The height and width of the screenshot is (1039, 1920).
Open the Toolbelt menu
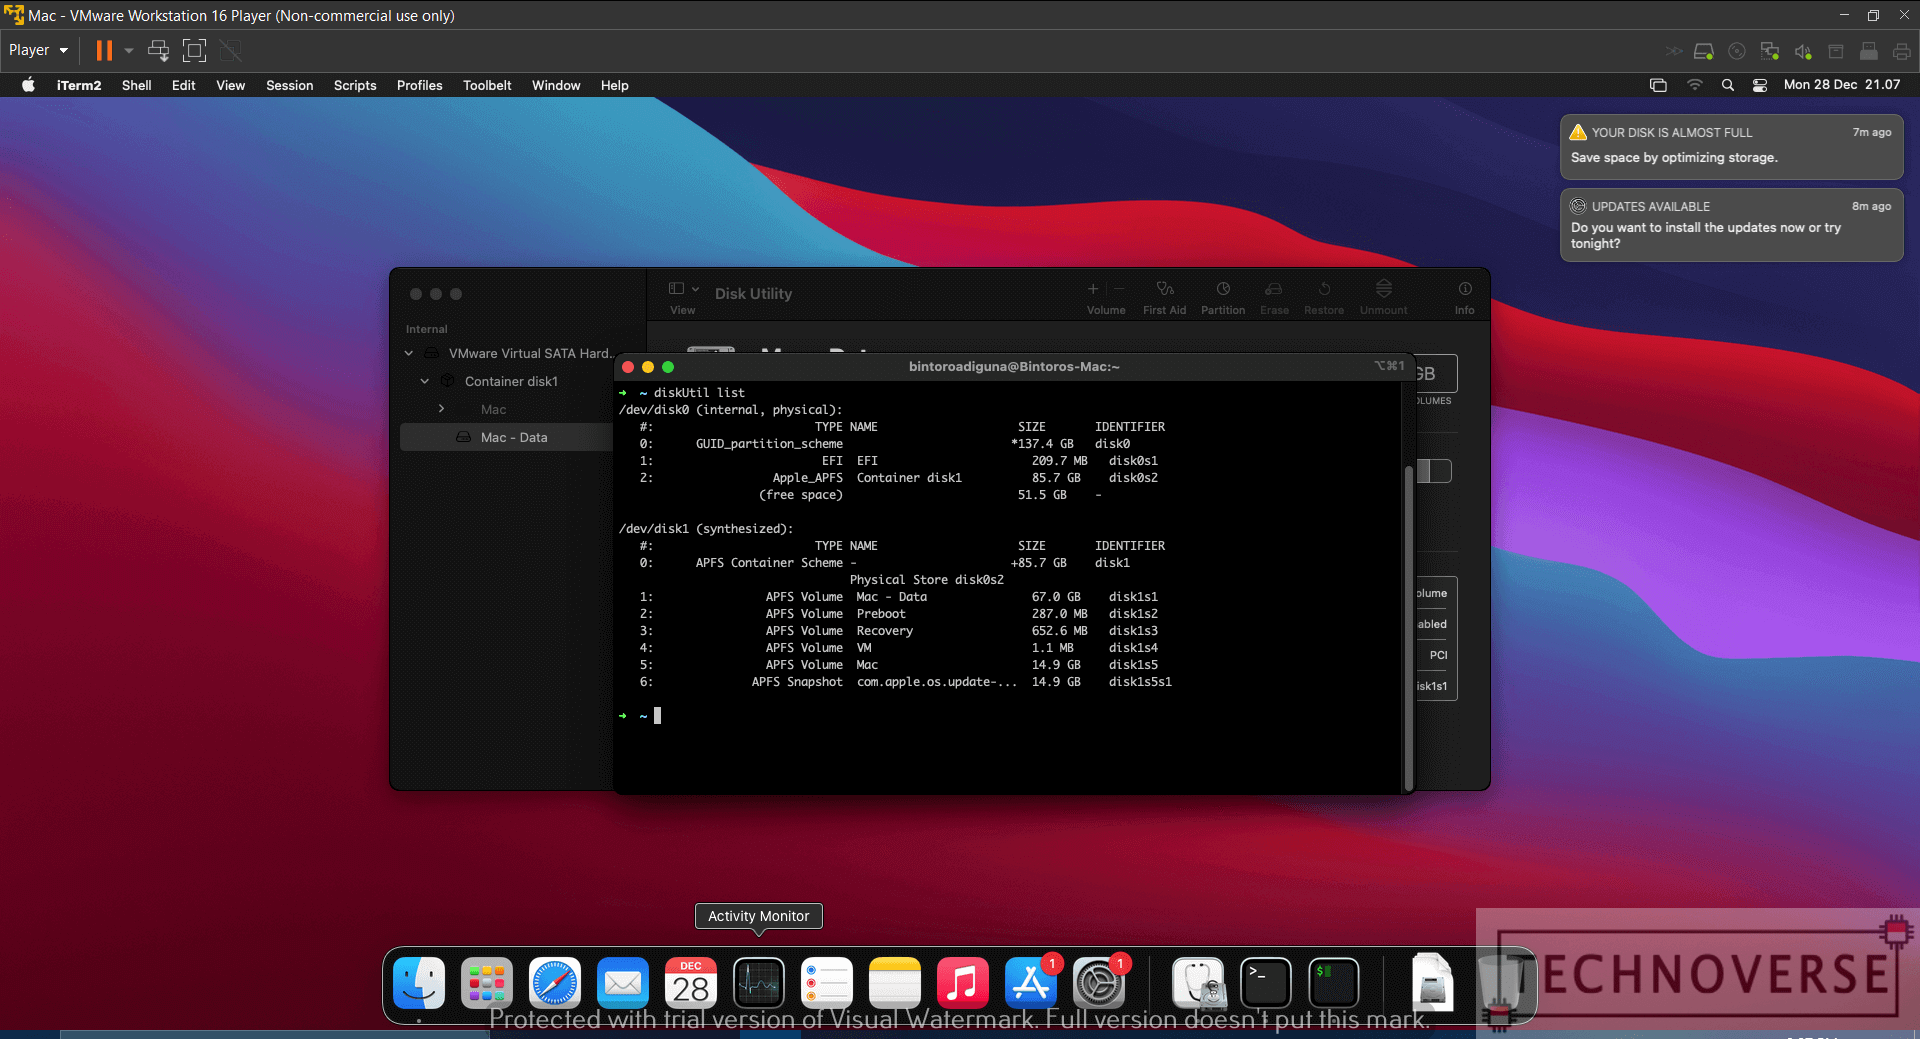pyautogui.click(x=487, y=85)
